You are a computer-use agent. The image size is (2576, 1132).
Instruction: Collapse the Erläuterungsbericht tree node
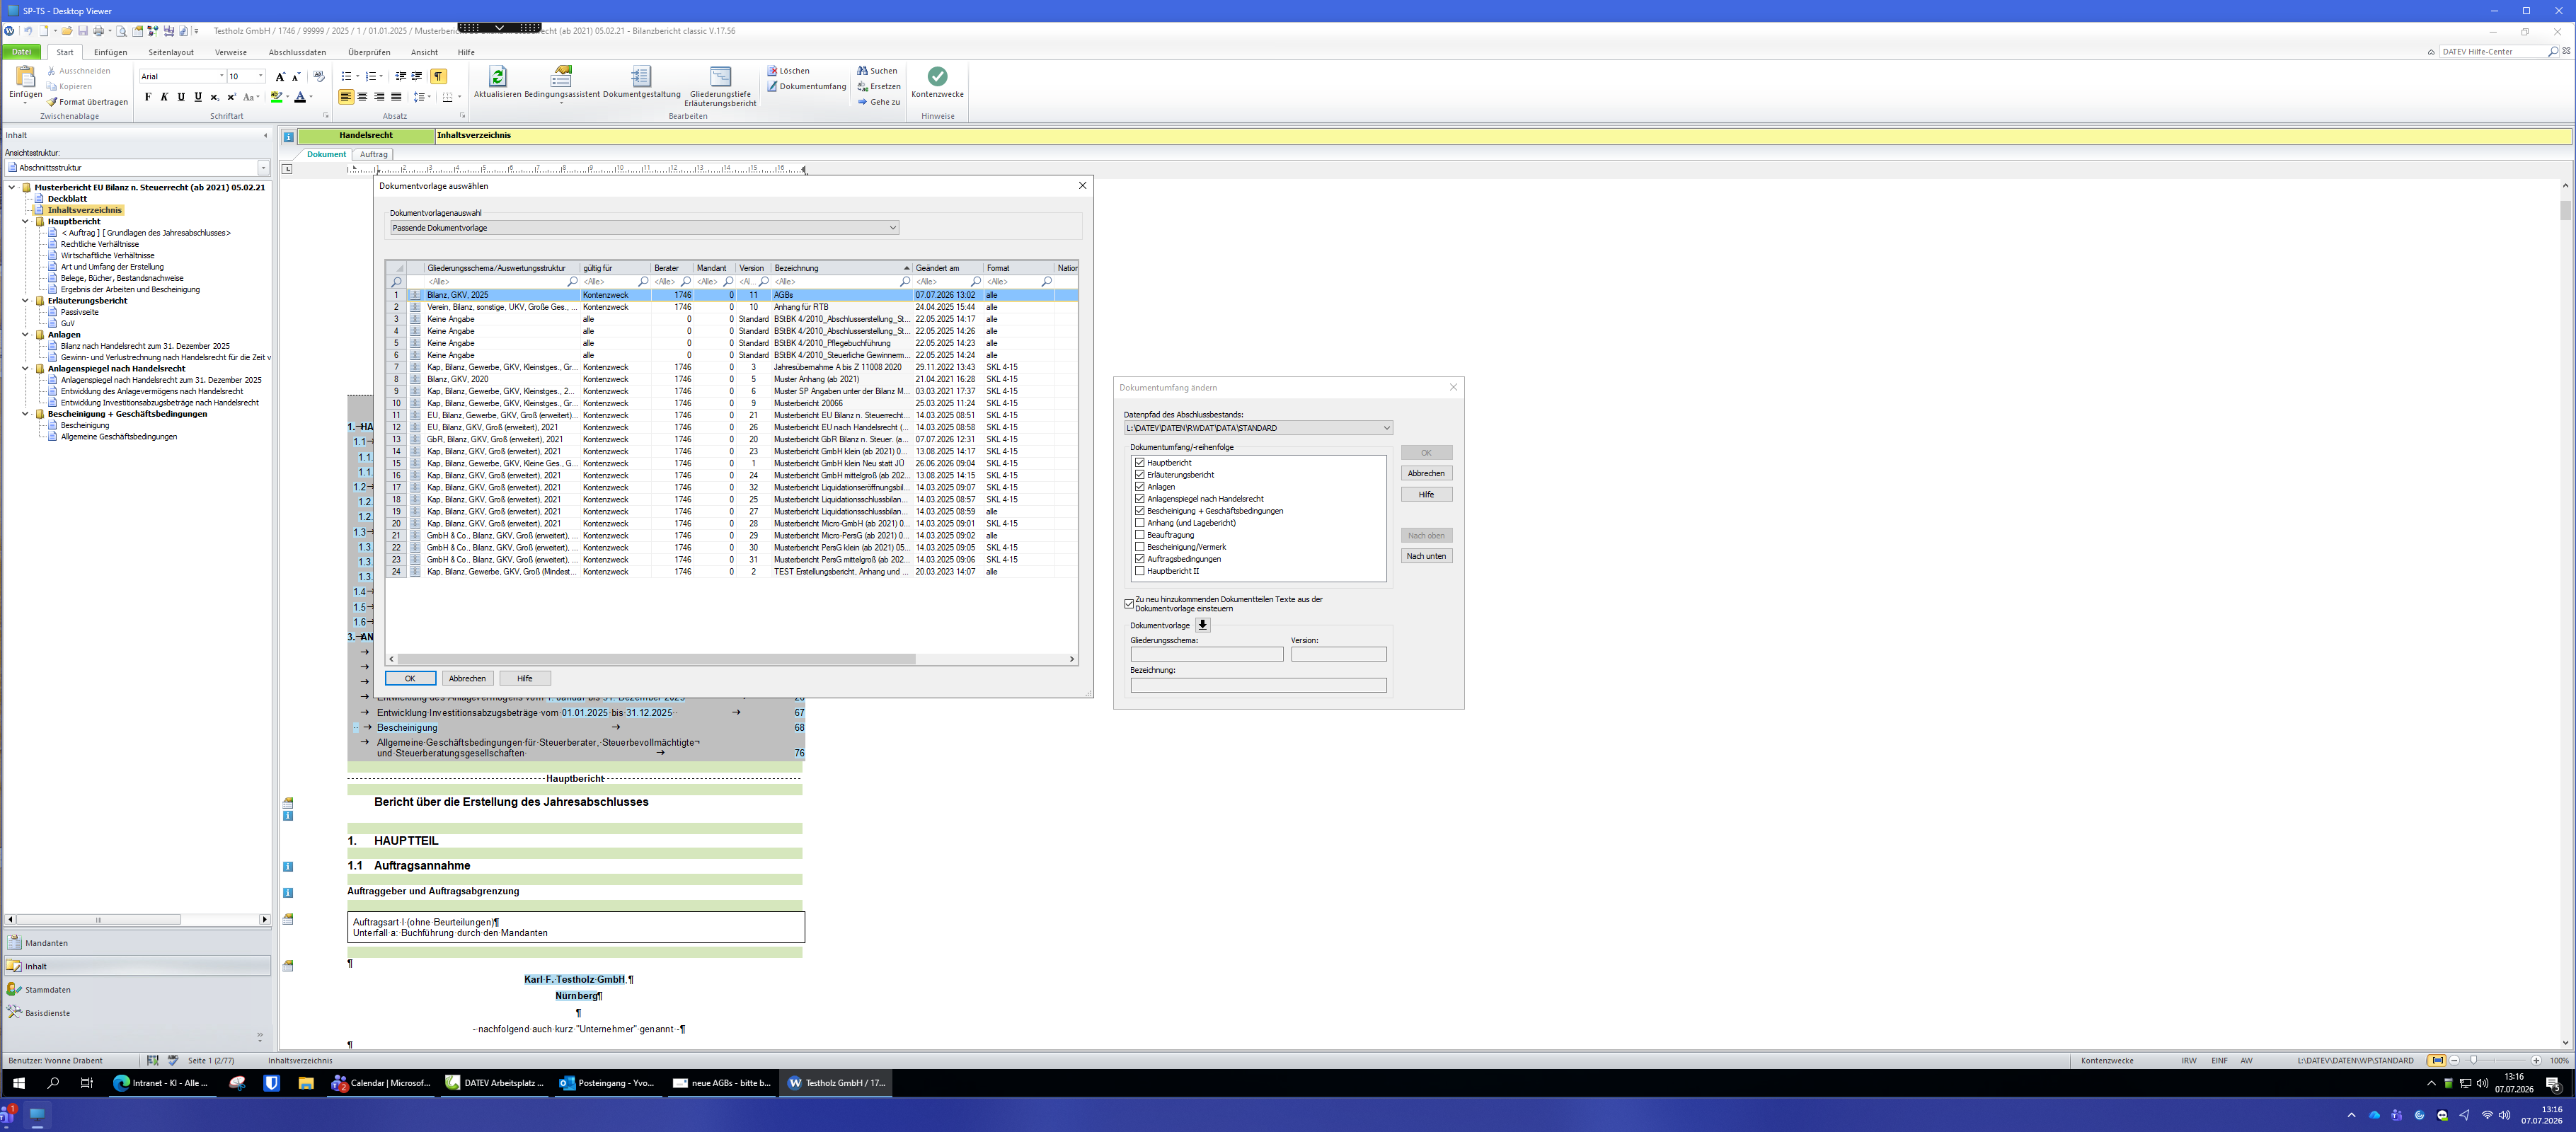[x=26, y=301]
